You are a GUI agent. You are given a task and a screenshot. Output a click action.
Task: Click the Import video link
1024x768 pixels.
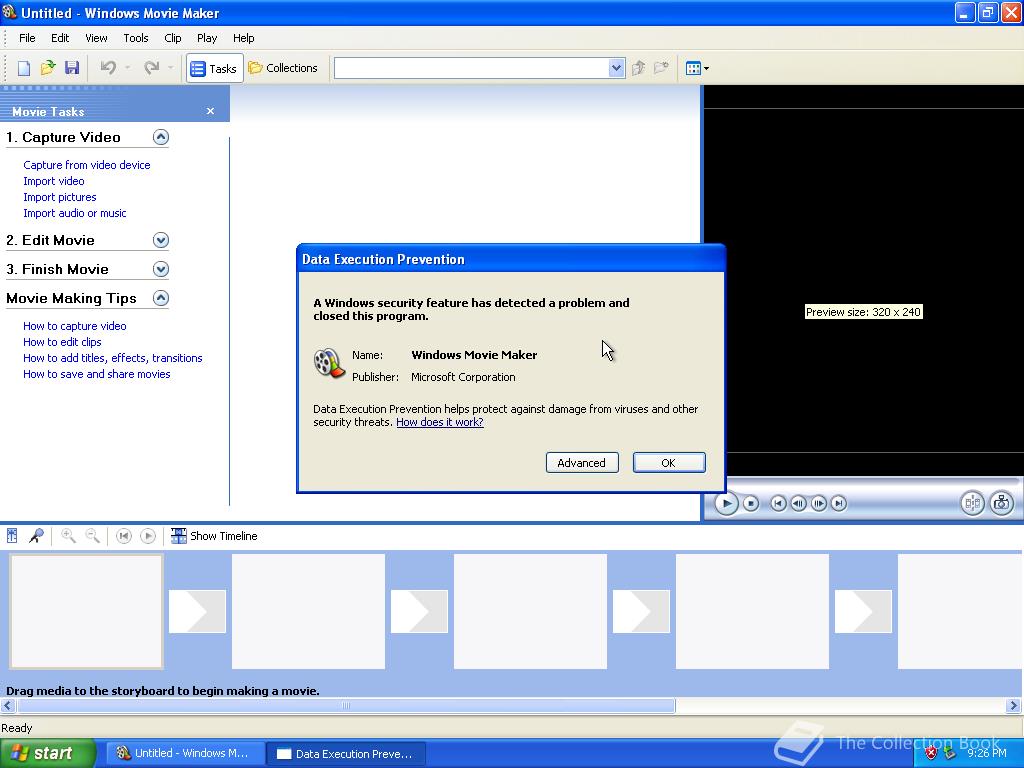54,181
